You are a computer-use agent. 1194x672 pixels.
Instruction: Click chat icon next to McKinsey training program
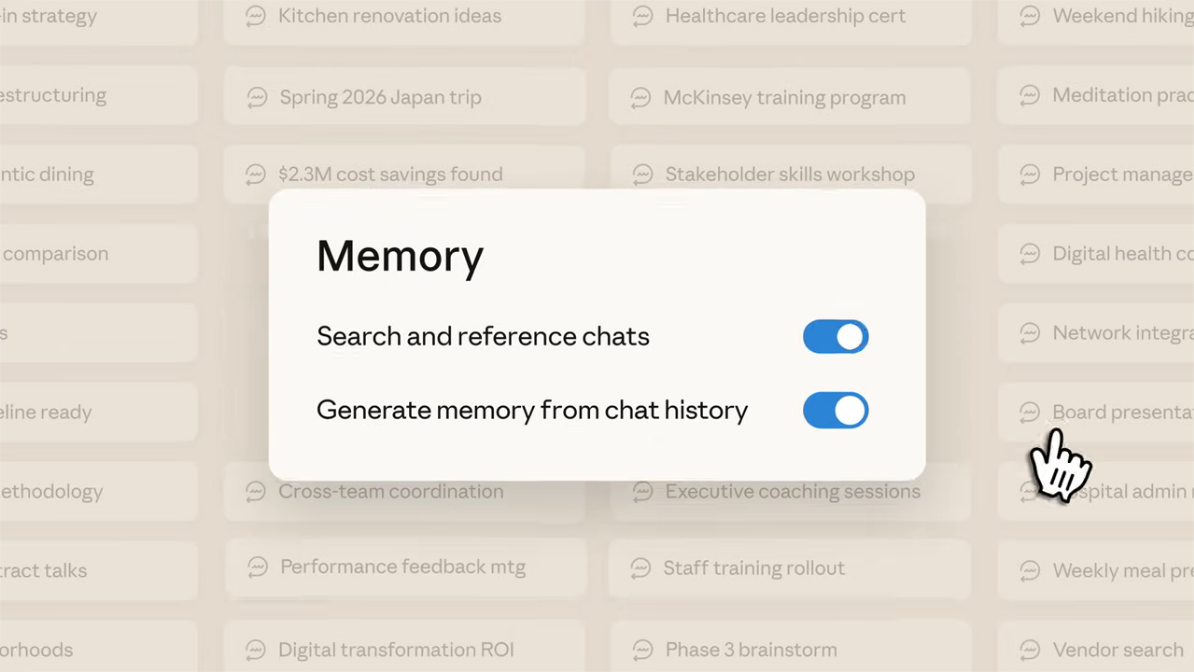click(641, 97)
